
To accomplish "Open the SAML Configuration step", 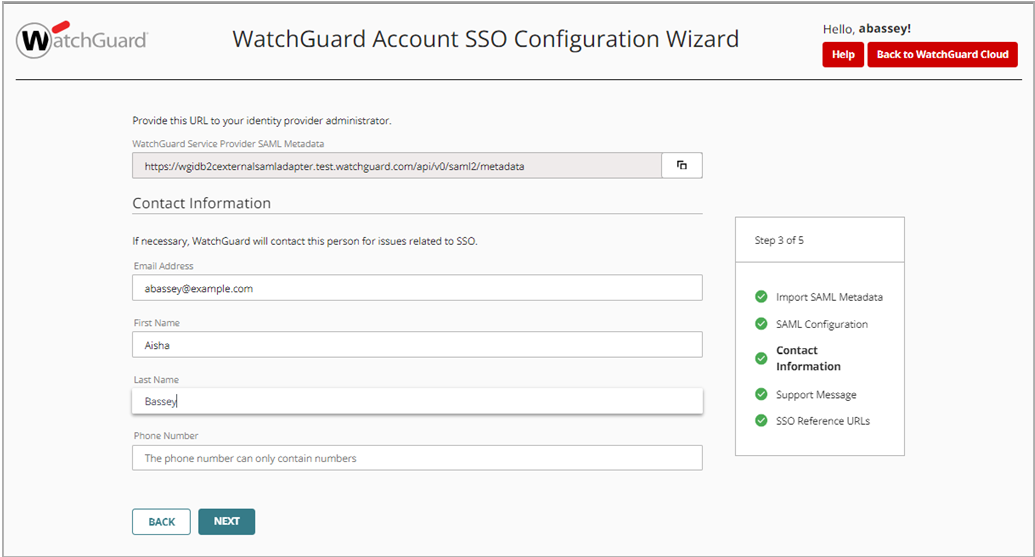I will 821,324.
